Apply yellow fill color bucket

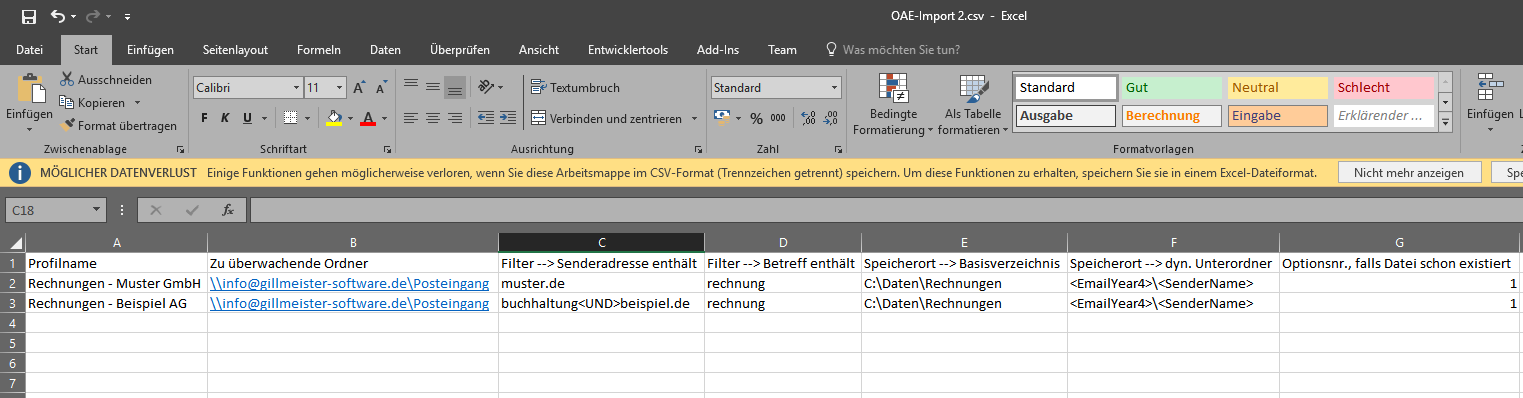point(334,118)
